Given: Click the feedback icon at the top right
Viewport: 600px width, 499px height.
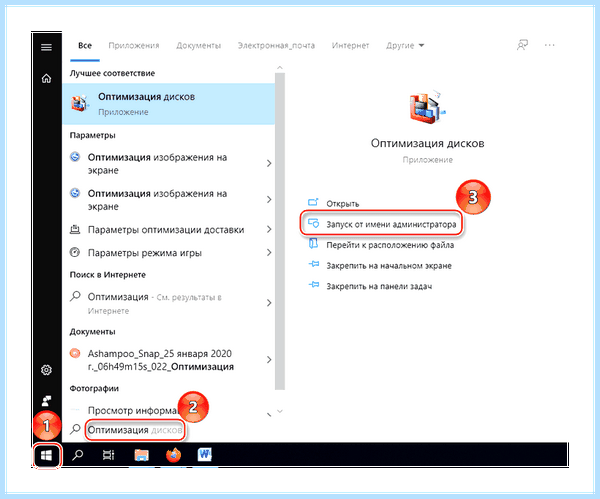Looking at the screenshot, I should click(522, 45).
